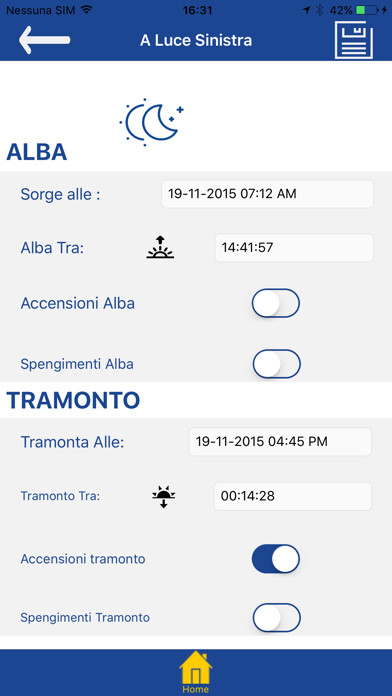
Task: Tap the battery icon in status bar
Action: pyautogui.click(x=368, y=10)
